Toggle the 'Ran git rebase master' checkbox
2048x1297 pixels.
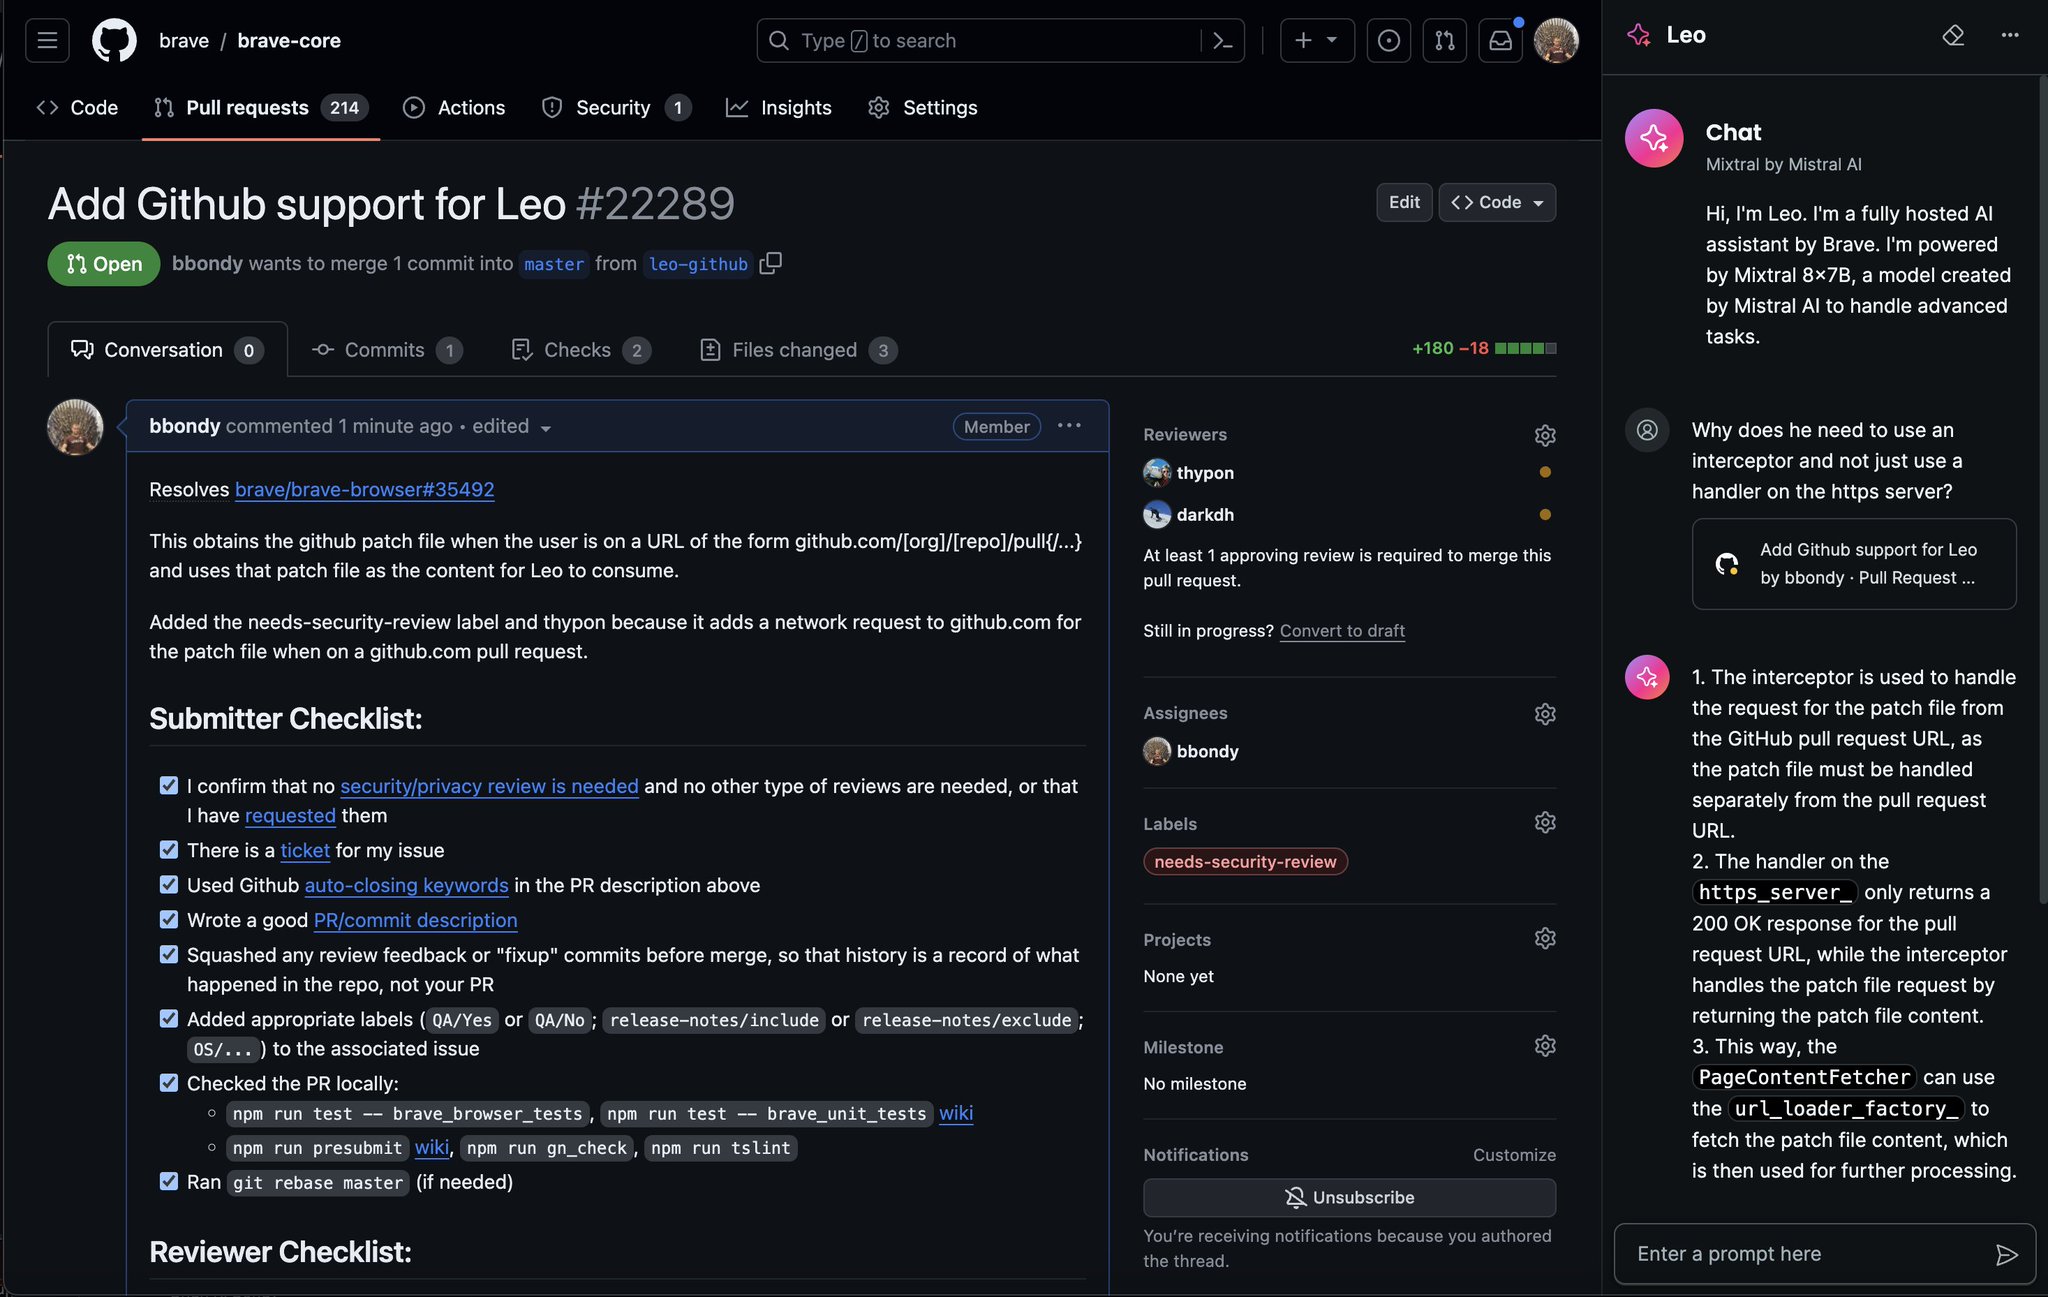coord(169,1182)
